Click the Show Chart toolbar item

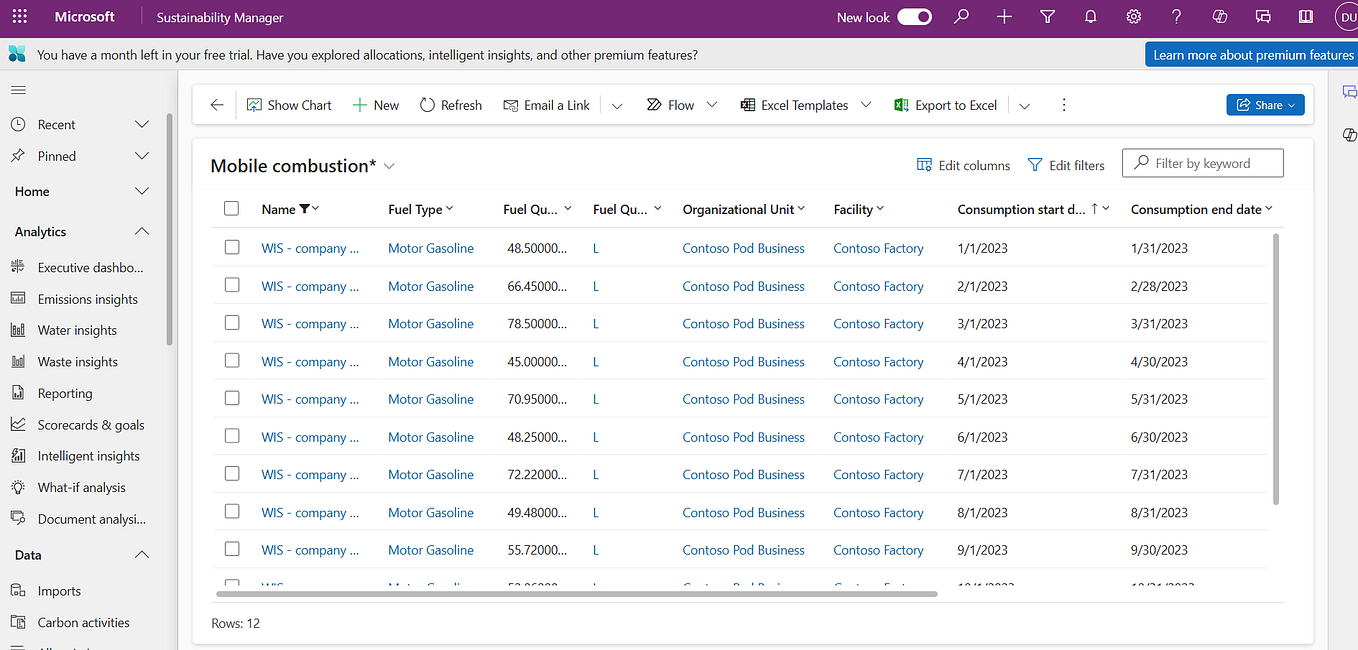coord(289,104)
